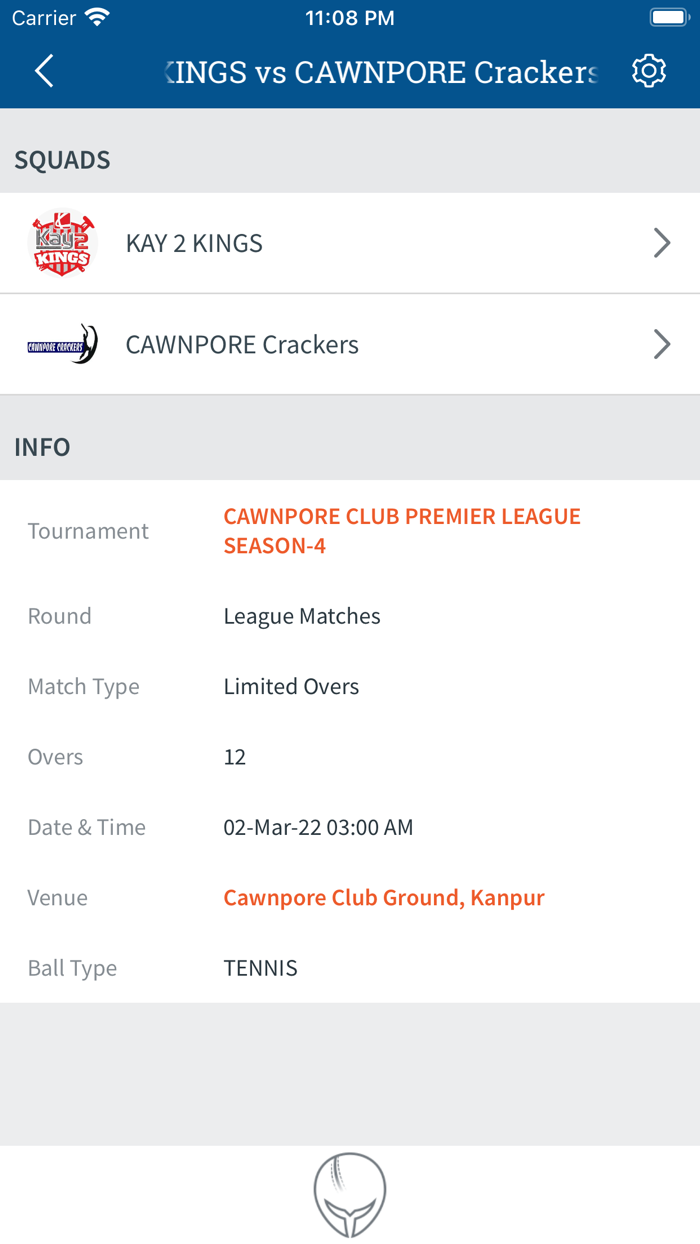The height and width of the screenshot is (1244, 700).
Task: Tap the back arrow in the navigation bar
Action: 42,71
